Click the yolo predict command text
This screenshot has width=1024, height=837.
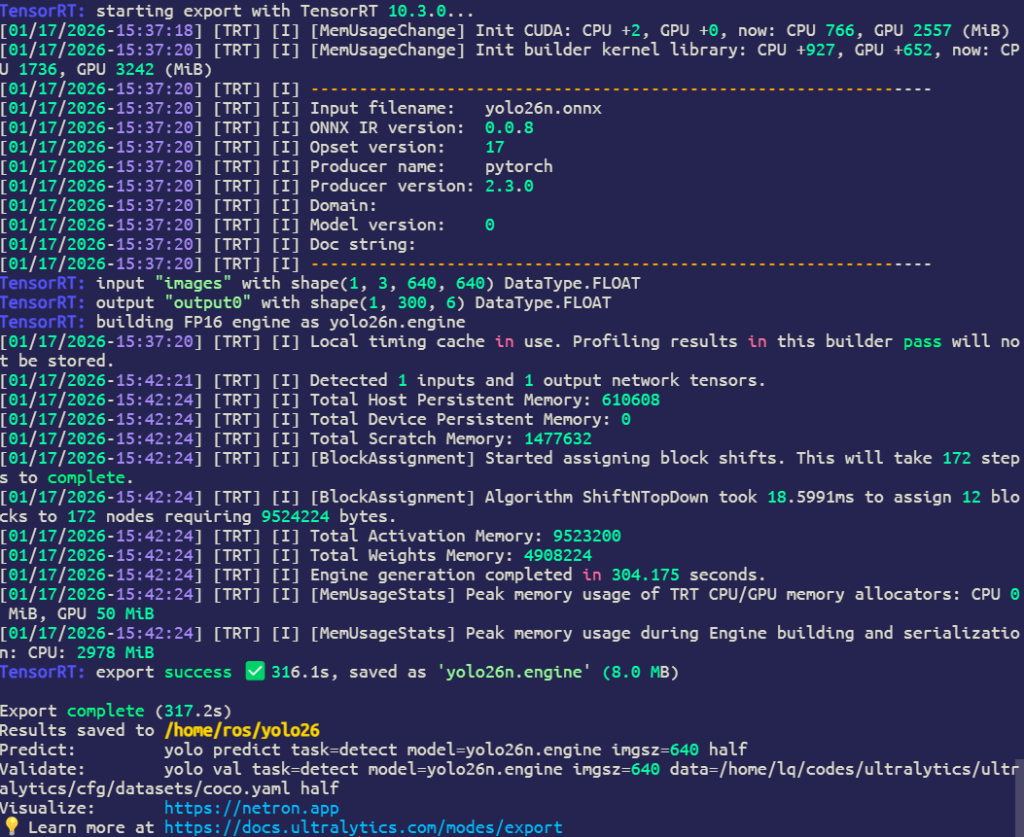455,750
